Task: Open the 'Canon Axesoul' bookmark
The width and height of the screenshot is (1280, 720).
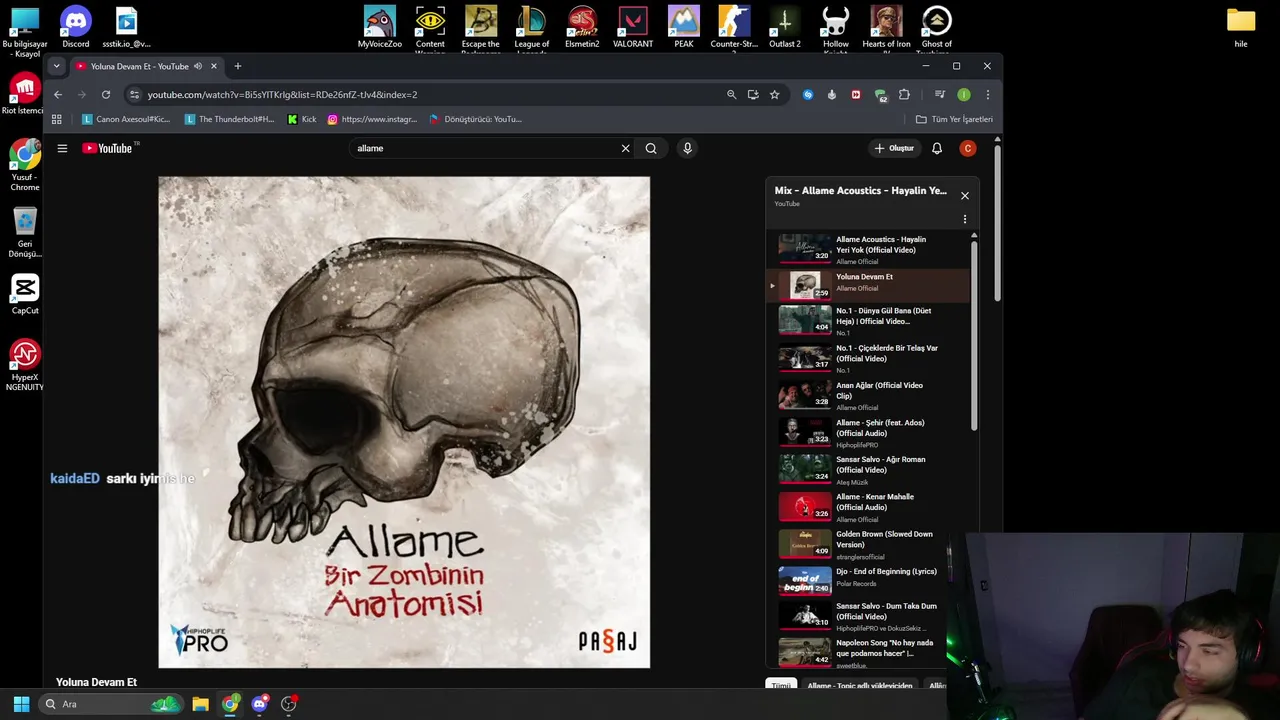Action: (126, 119)
